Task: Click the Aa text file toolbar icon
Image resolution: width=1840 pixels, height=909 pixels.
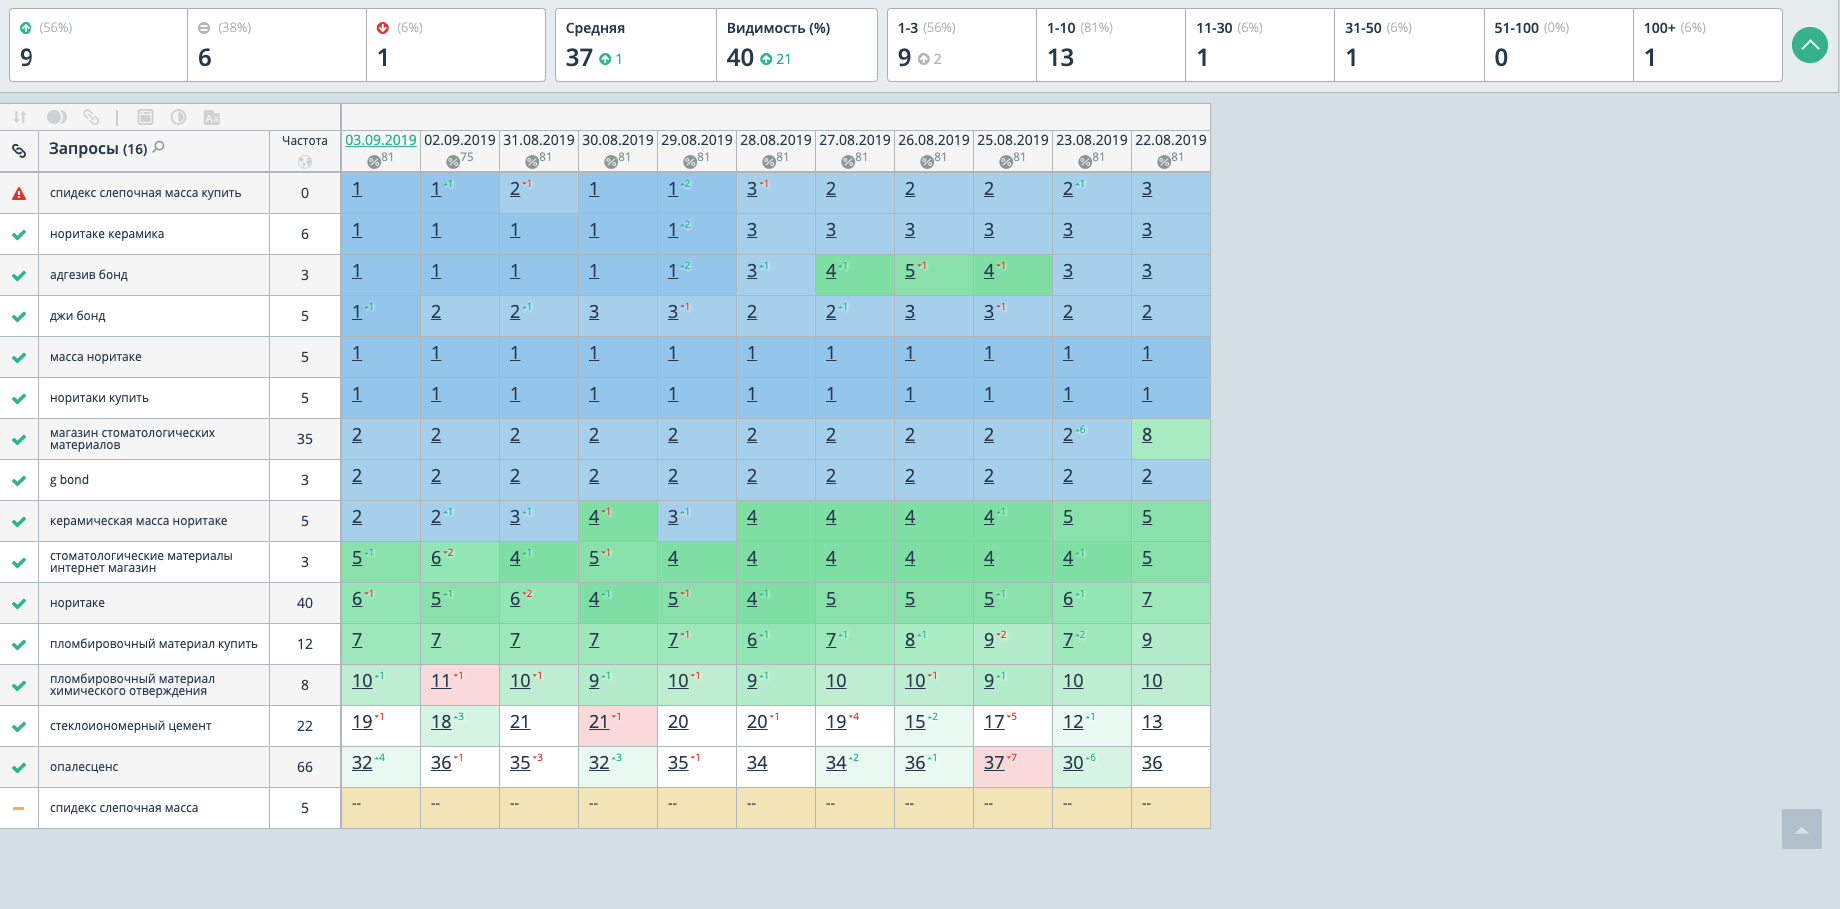Action: click(x=212, y=117)
